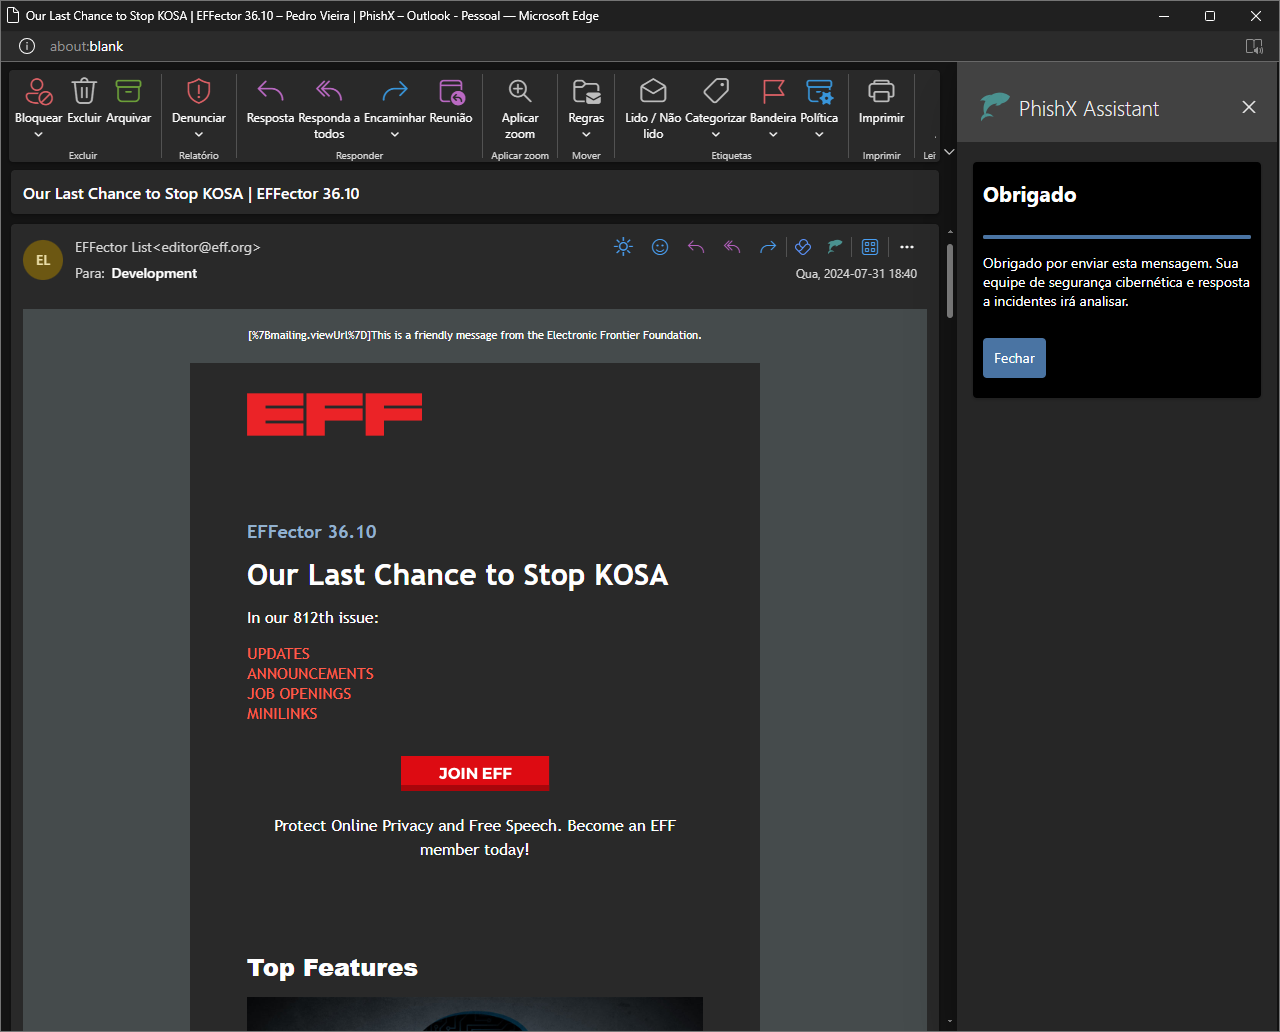1280x1032 pixels.
Task: Click the Top Features heading
Action: point(332,967)
